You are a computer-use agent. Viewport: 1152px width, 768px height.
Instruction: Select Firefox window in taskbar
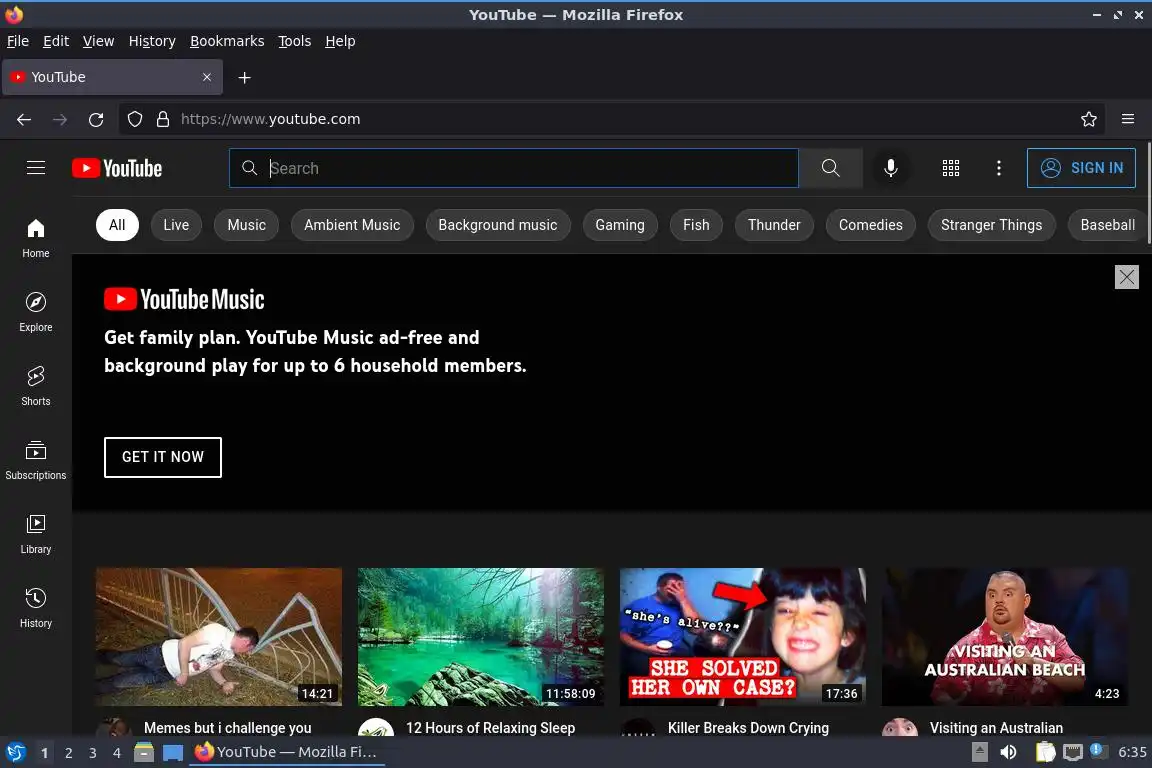click(x=287, y=753)
